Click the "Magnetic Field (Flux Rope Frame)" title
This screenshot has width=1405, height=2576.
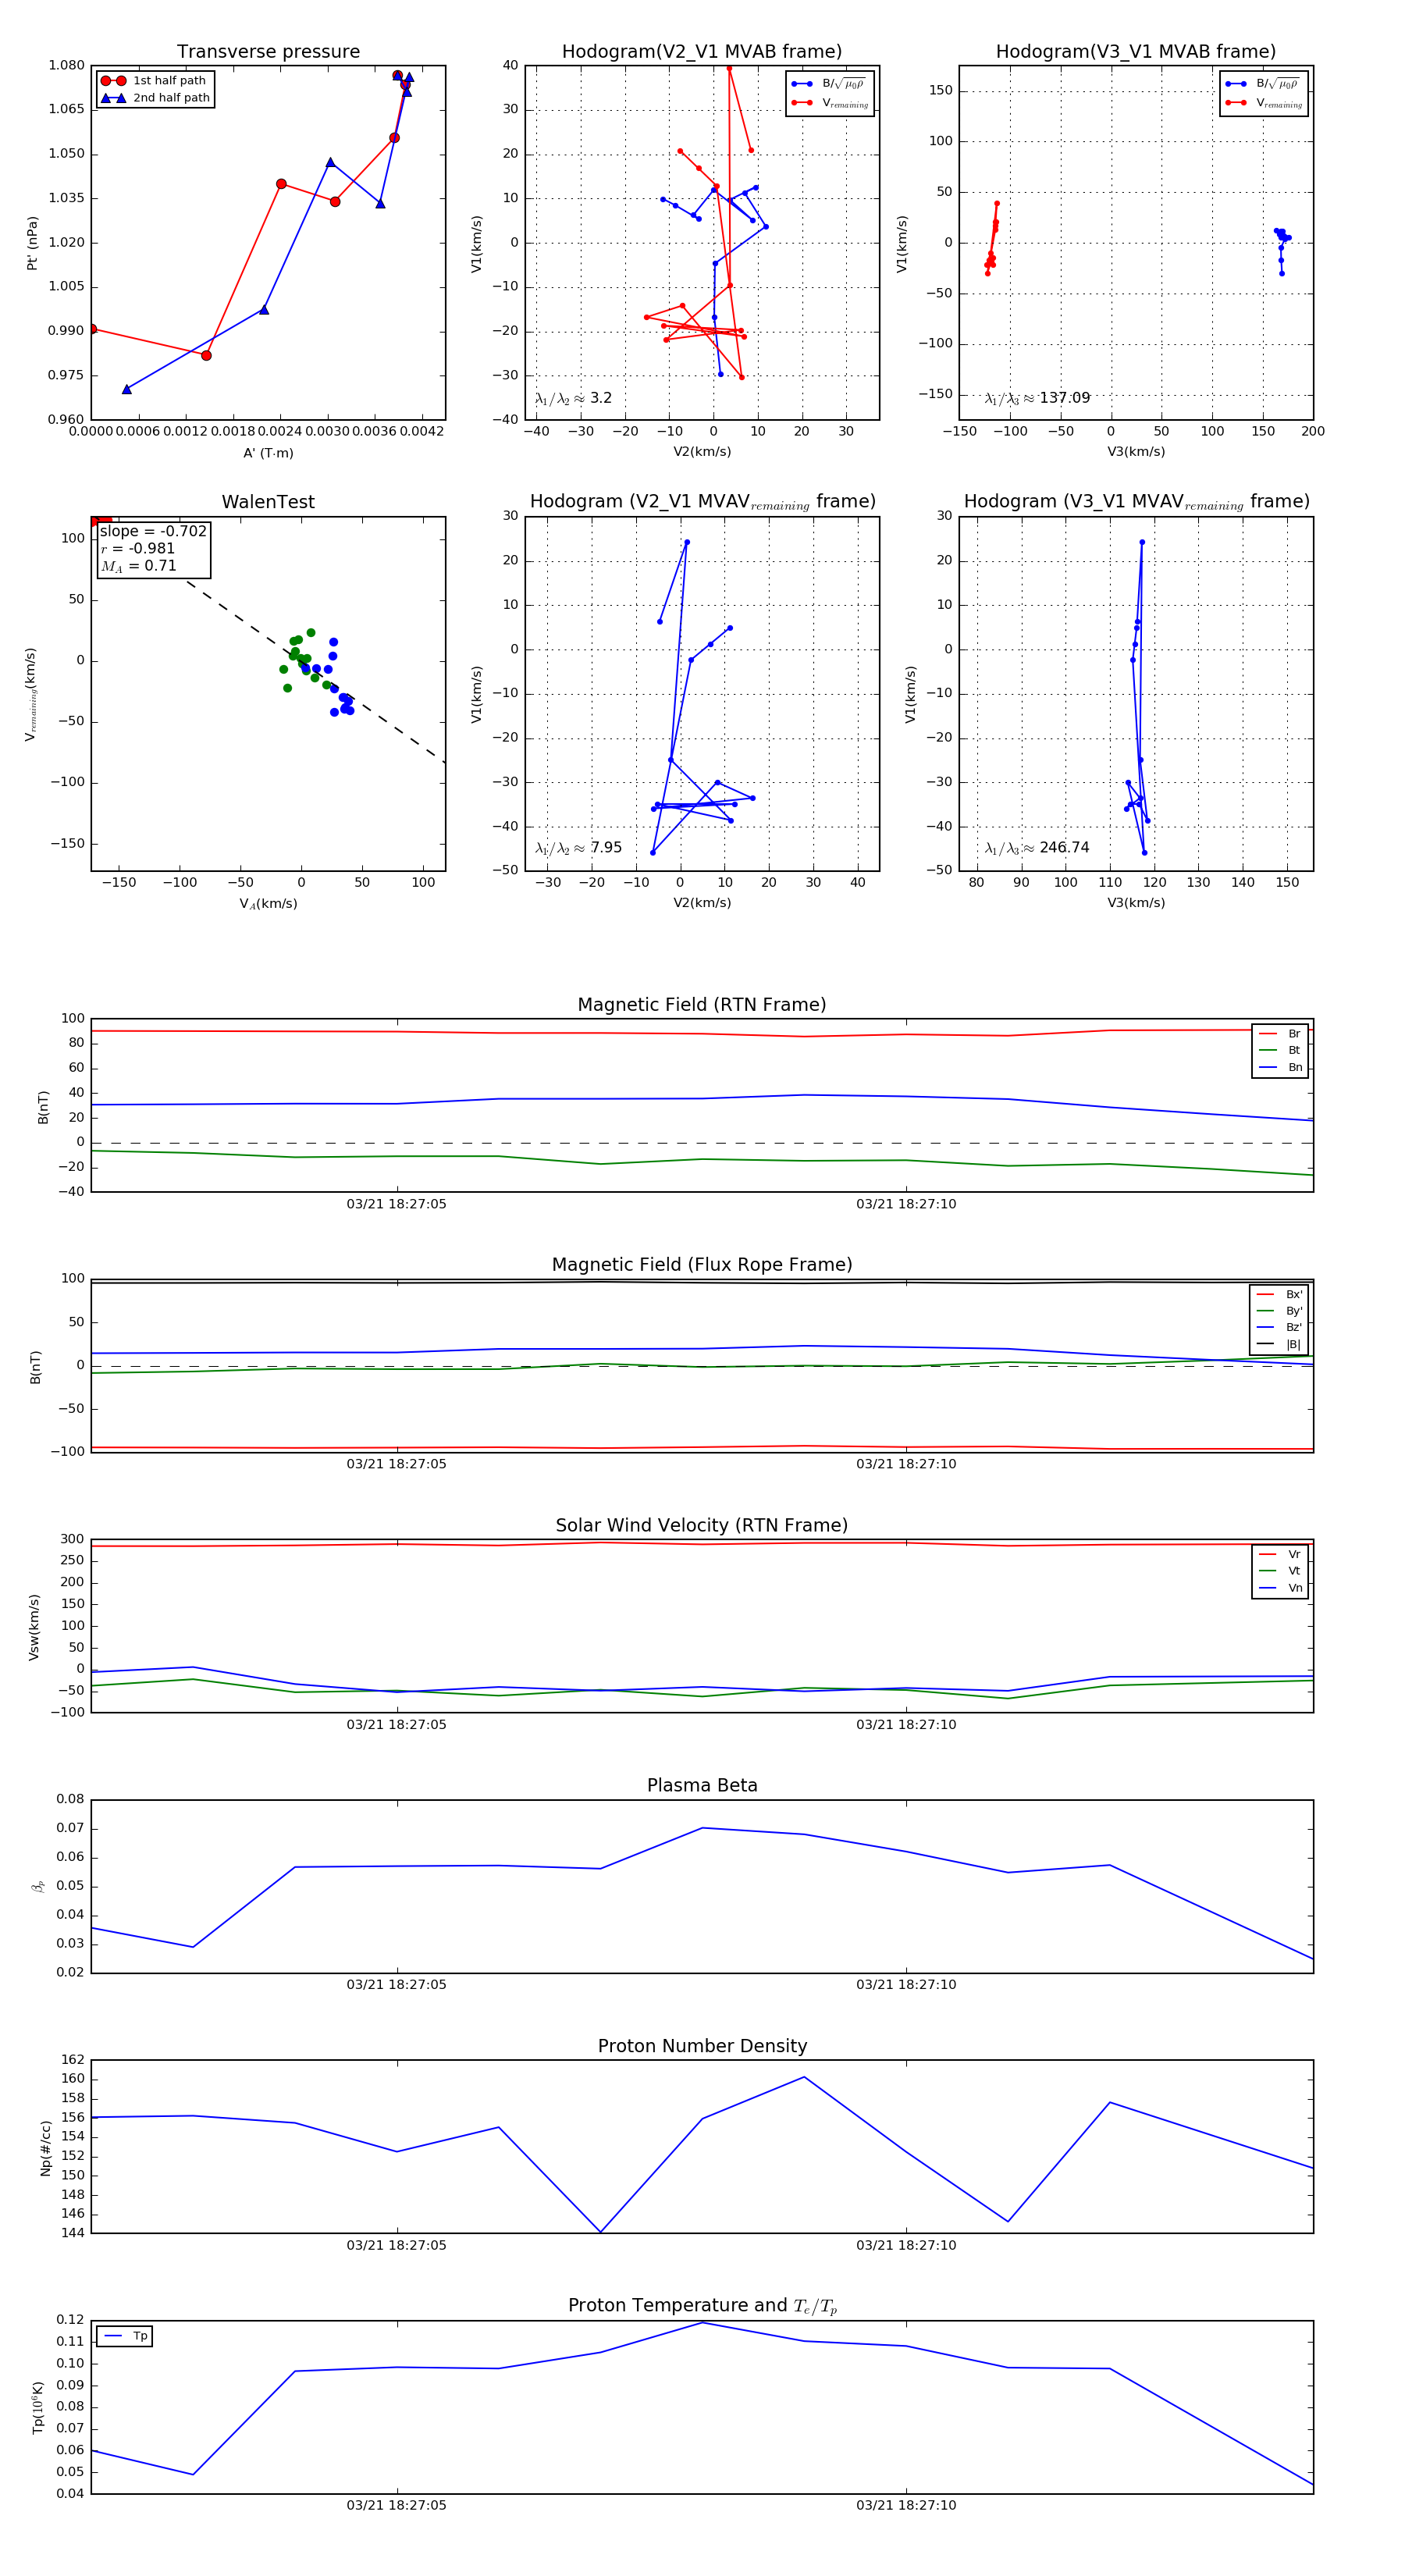click(702, 1265)
